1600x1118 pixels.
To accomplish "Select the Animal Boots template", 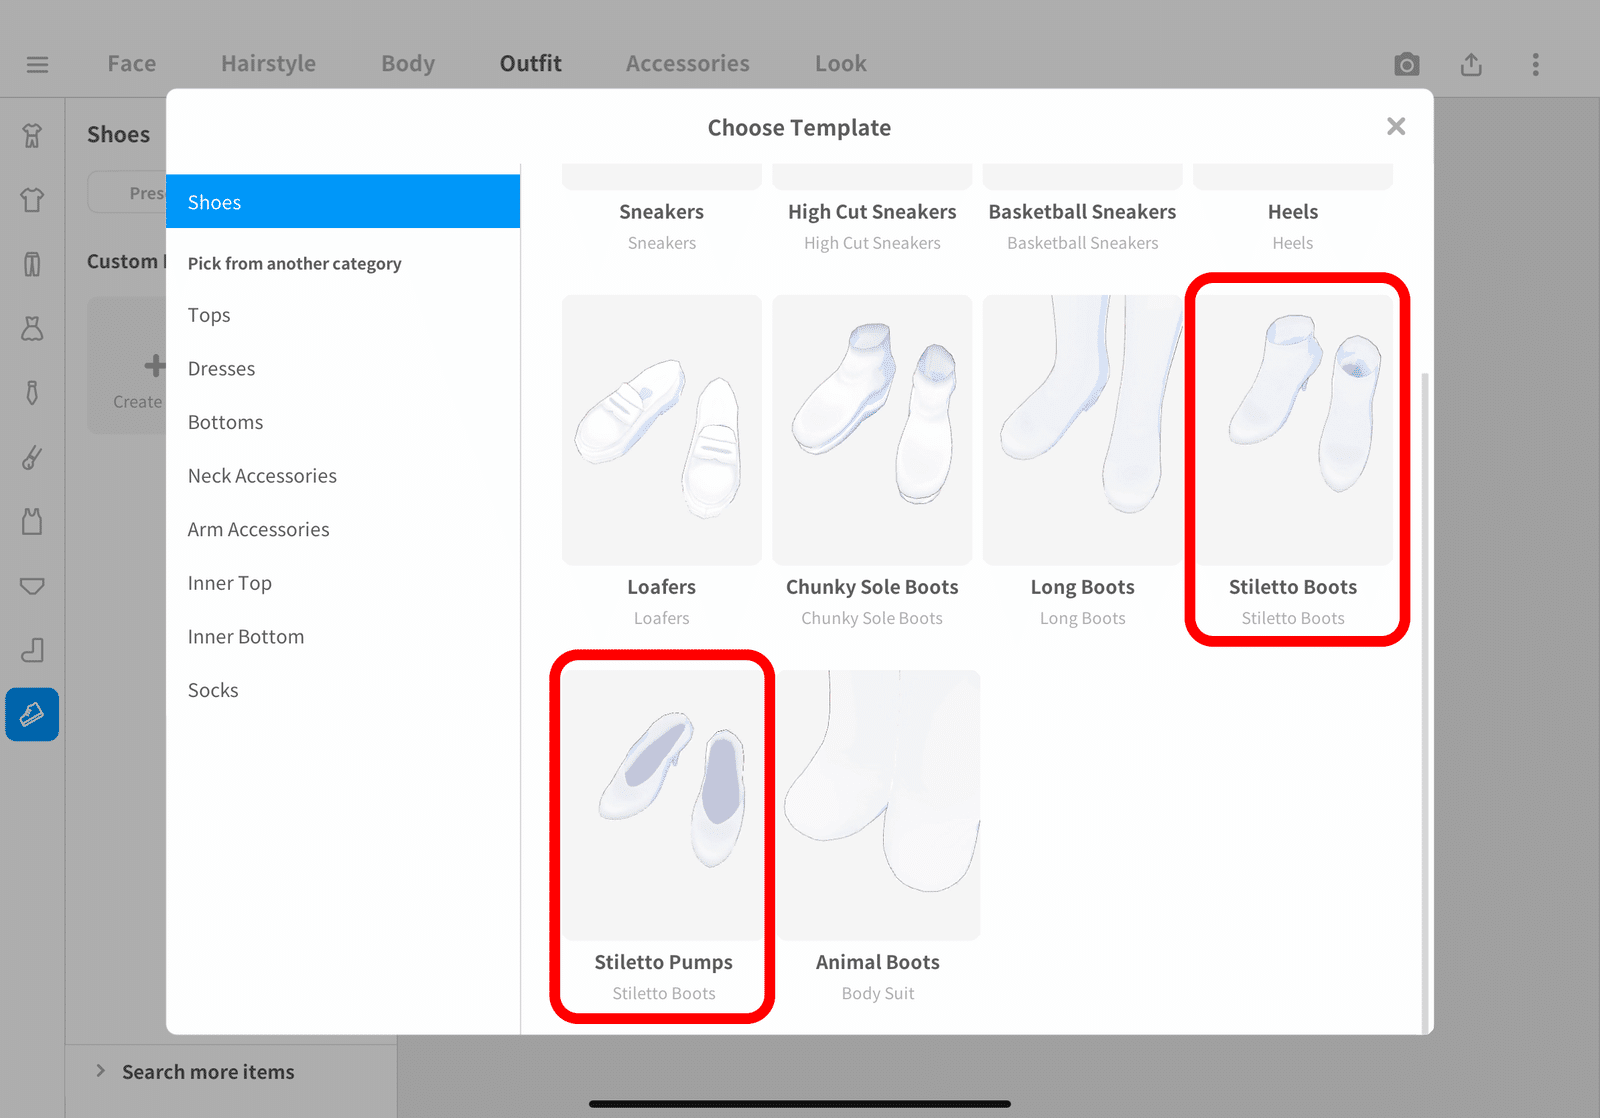I will tap(878, 805).
